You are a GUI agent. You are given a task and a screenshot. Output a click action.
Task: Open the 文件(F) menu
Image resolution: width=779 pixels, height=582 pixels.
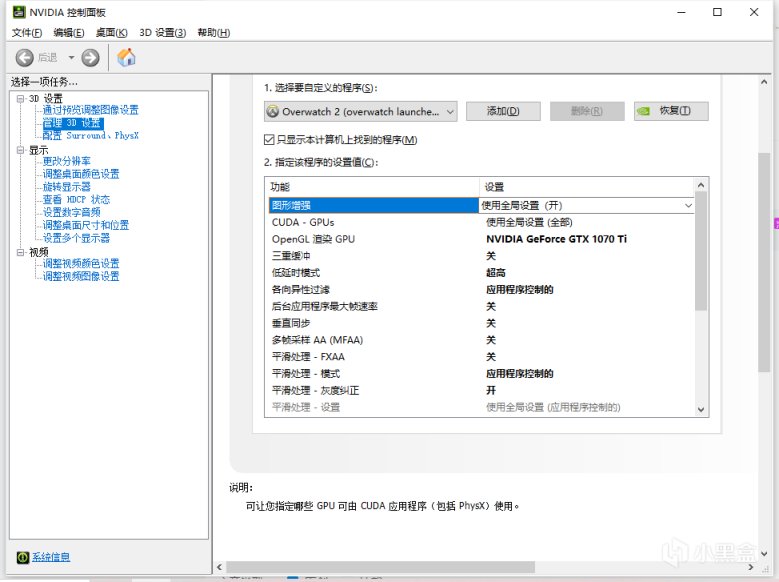[x=27, y=33]
